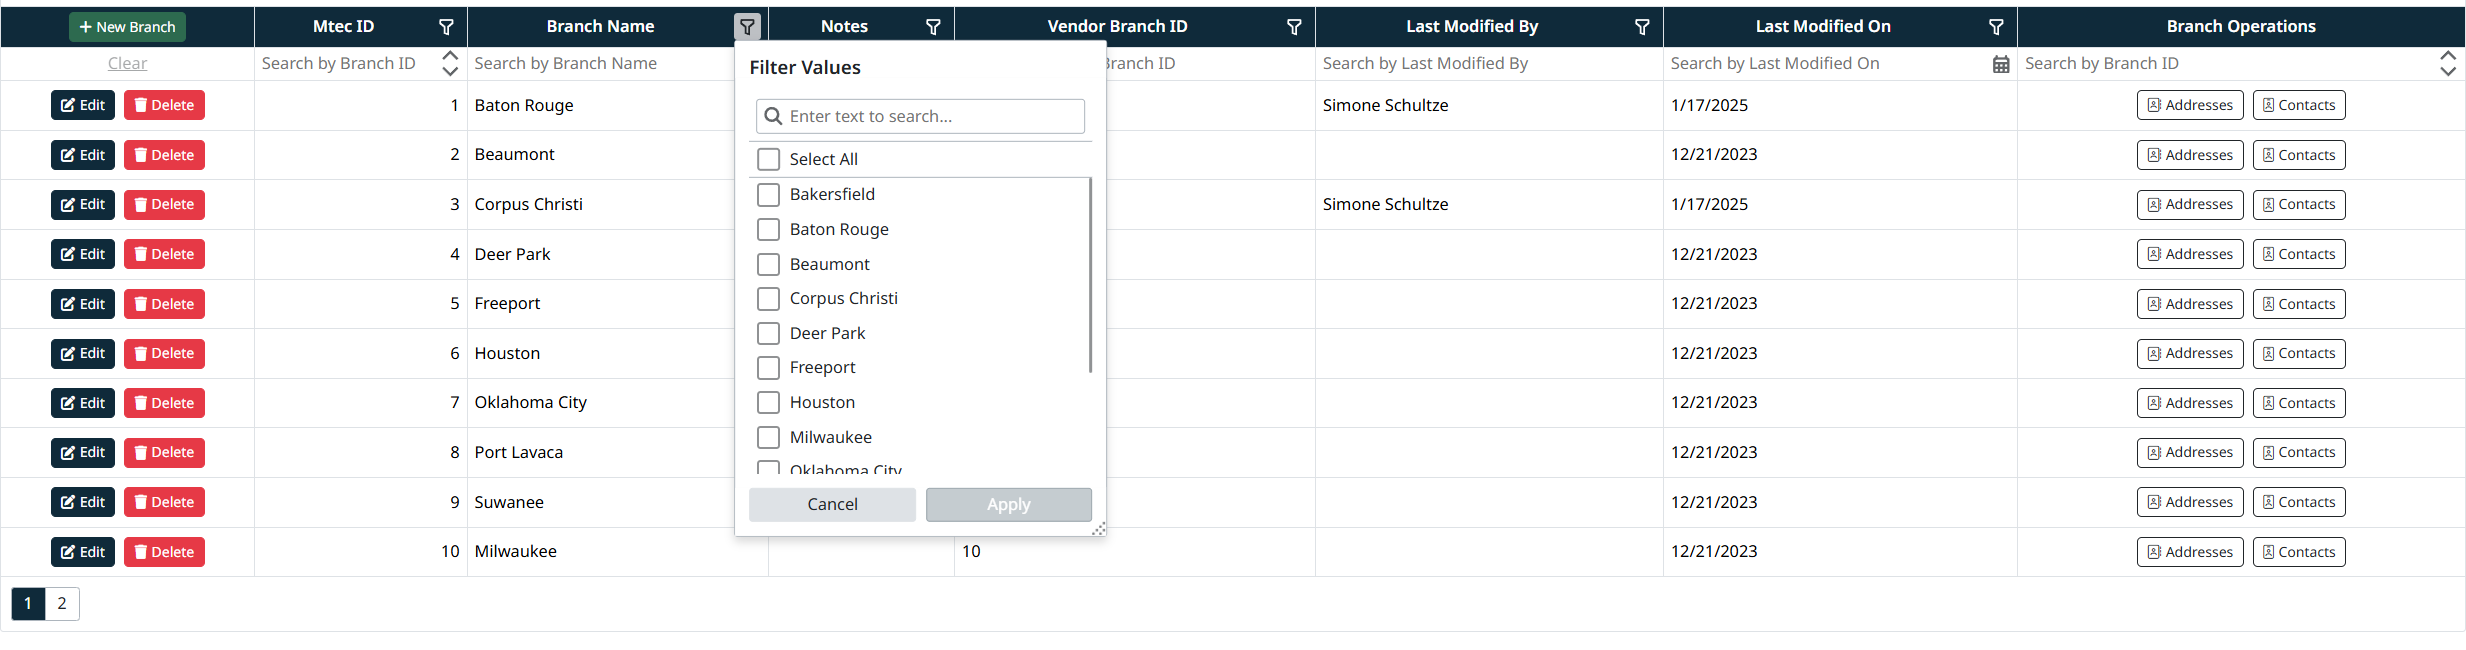Click the filter list vertical scrollbar
This screenshot has width=2466, height=650.
(x=1090, y=275)
